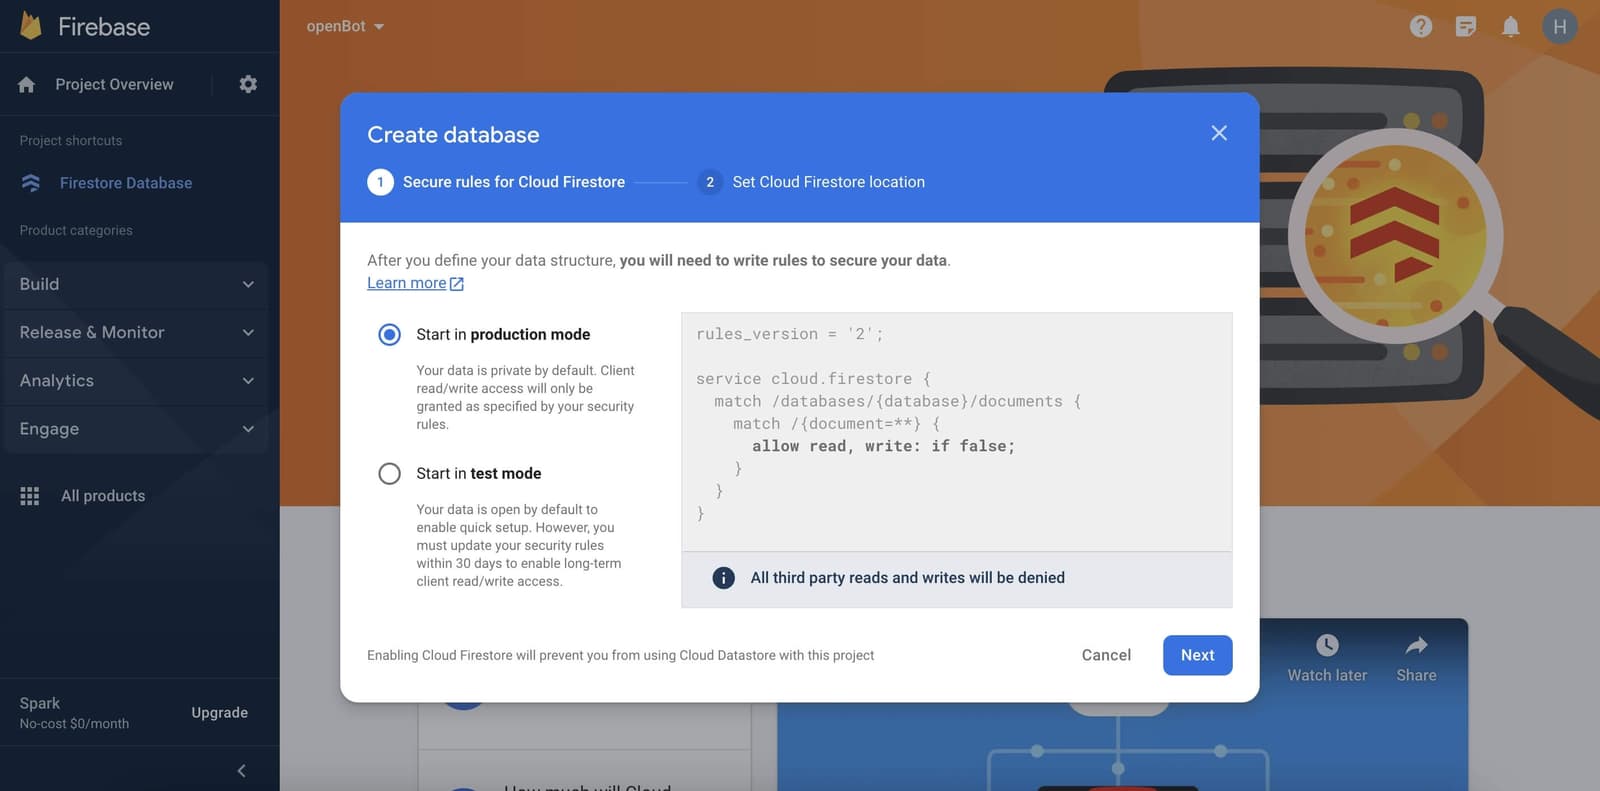The height and width of the screenshot is (791, 1600).
Task: Expand the Analytics category
Action: pyautogui.click(x=136, y=380)
